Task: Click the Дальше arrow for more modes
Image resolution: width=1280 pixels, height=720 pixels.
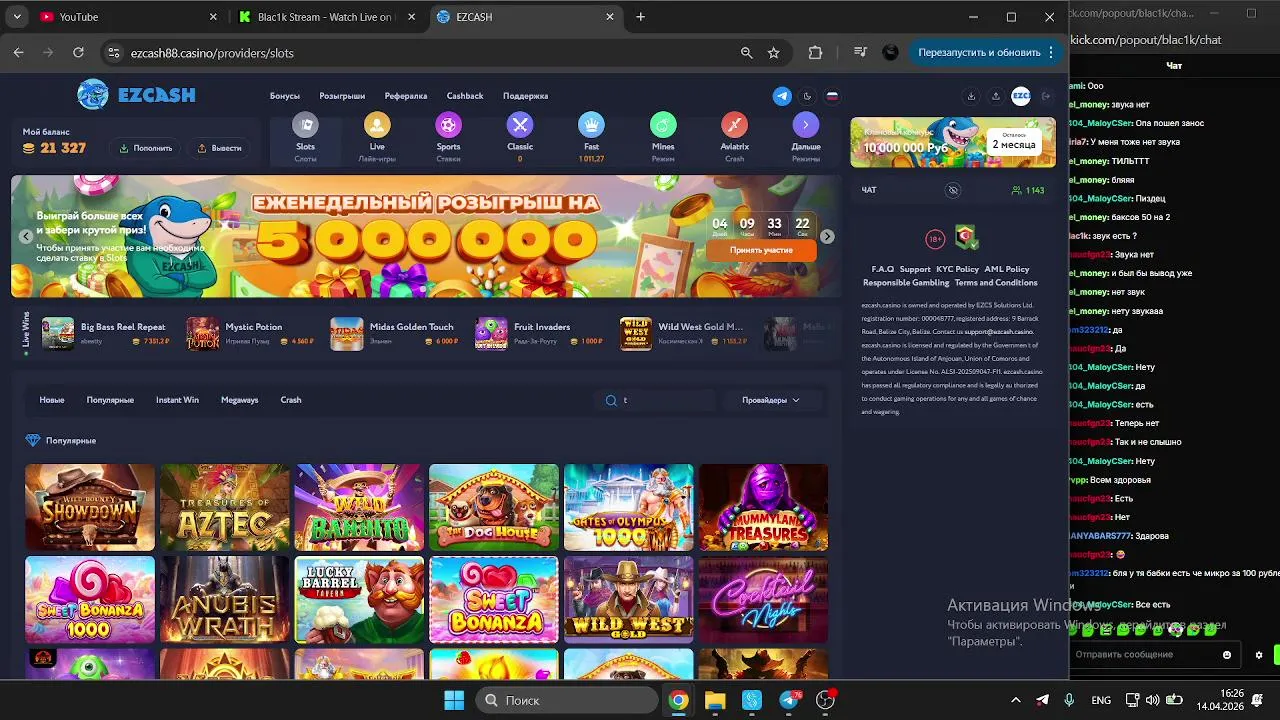Action: tap(806, 125)
